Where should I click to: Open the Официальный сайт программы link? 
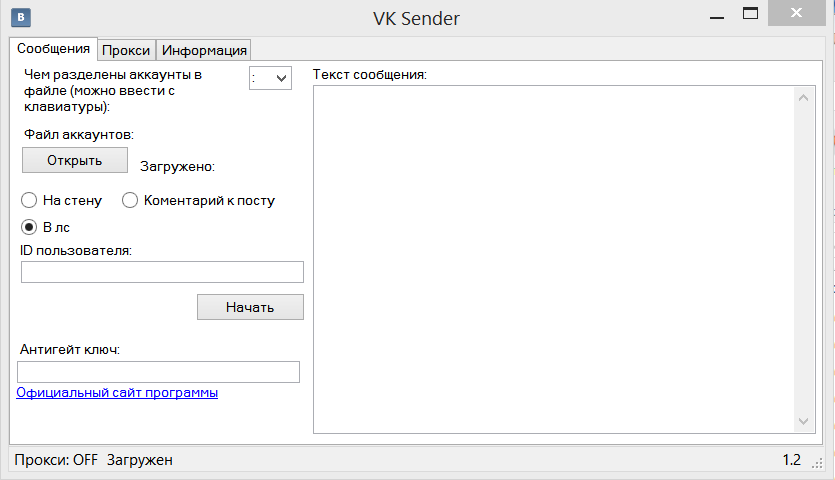point(117,393)
